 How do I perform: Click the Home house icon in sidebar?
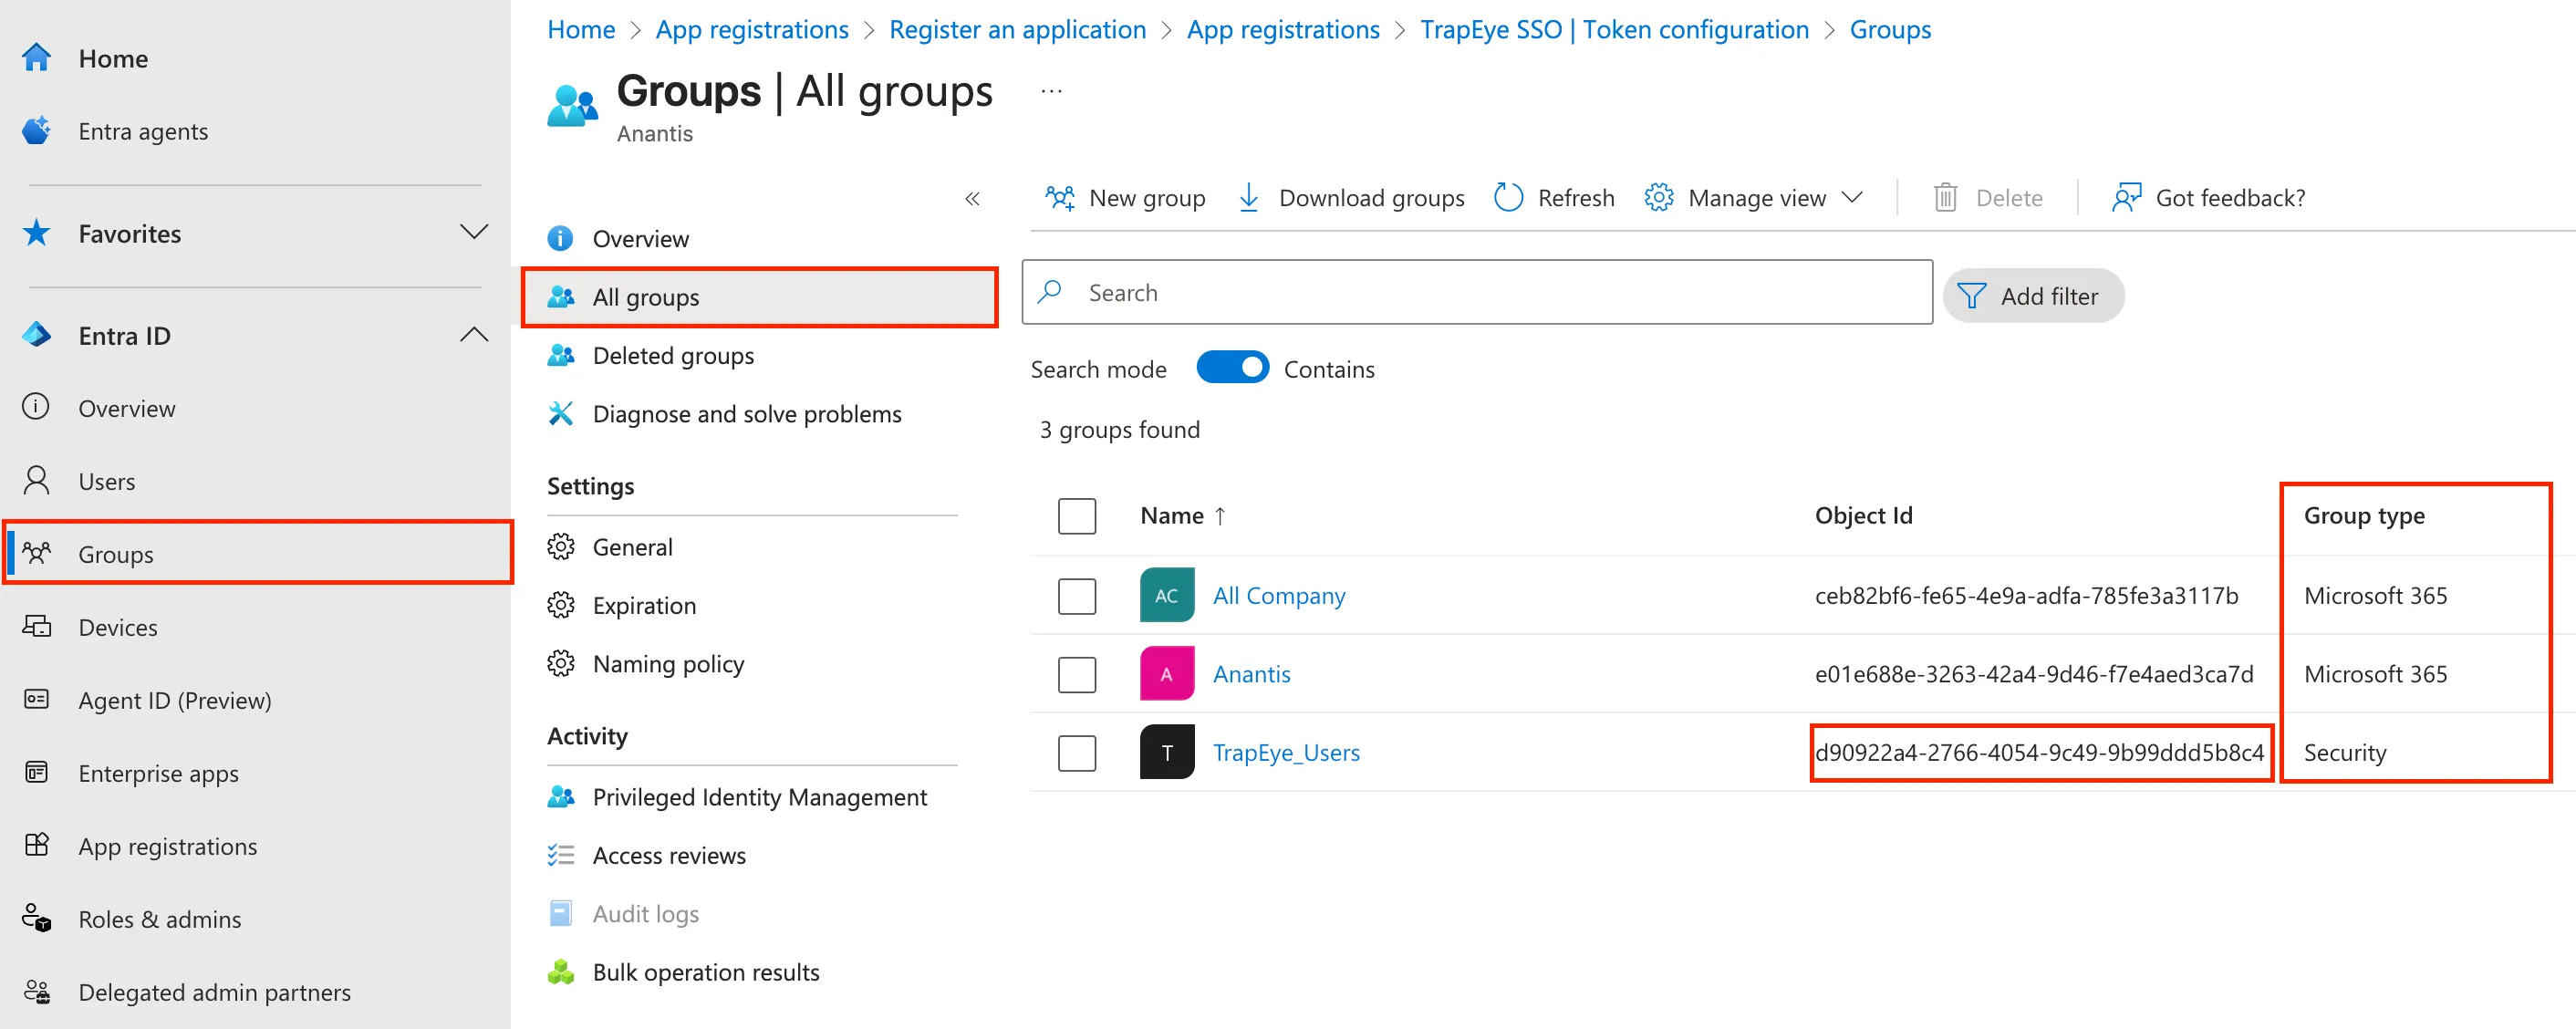[37, 58]
